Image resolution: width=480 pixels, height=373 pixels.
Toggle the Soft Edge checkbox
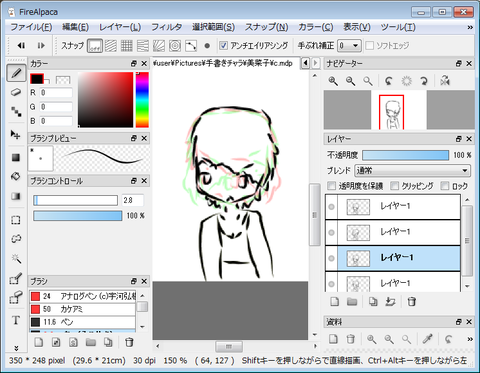(x=369, y=45)
